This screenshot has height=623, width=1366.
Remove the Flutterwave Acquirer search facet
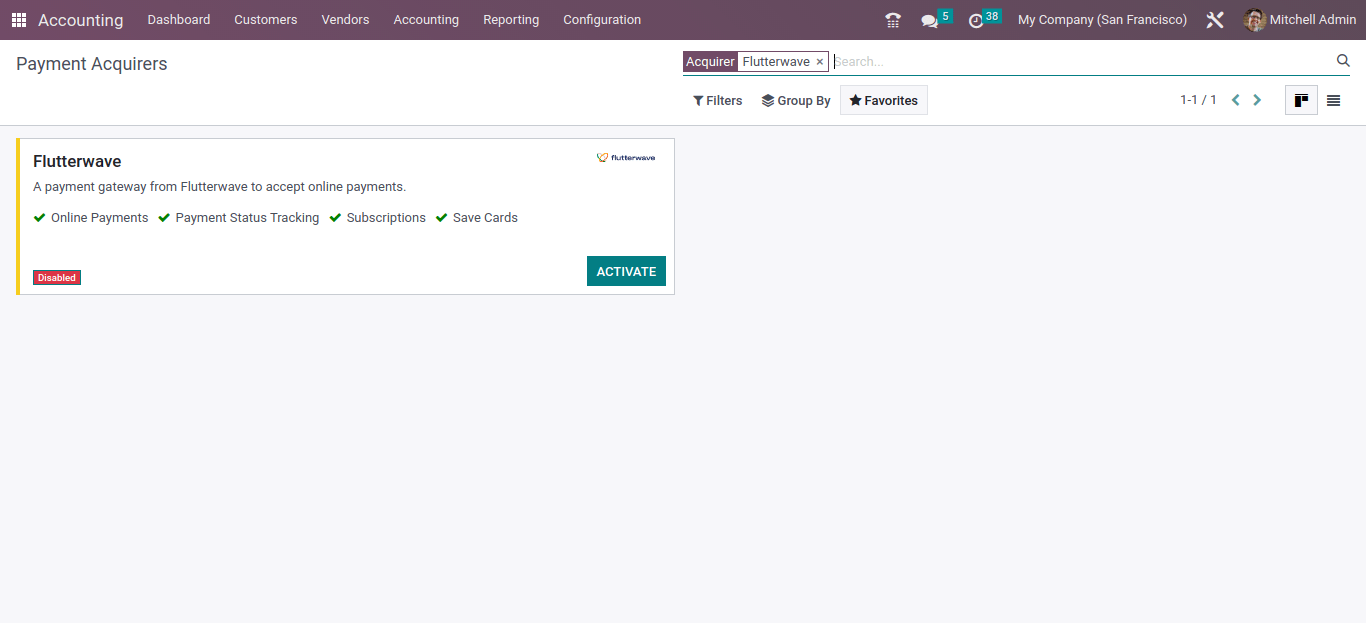[x=820, y=62]
